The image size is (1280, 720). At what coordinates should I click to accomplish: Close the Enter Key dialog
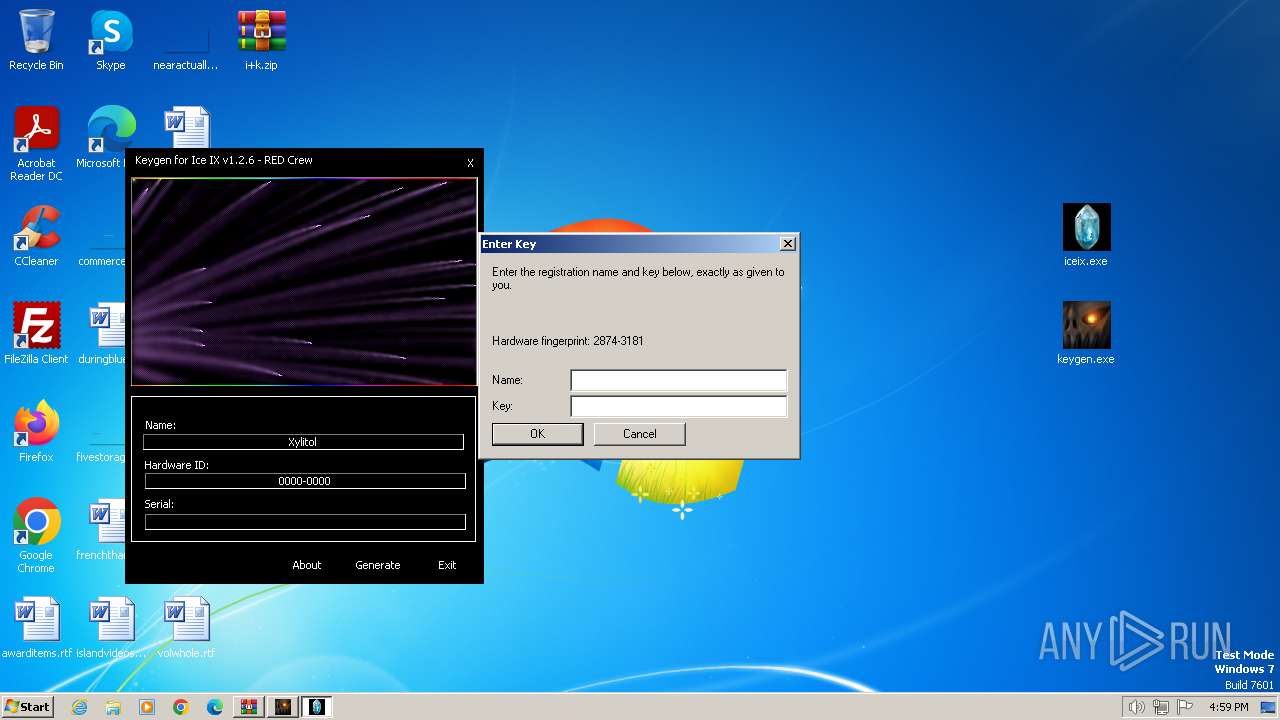pos(788,243)
